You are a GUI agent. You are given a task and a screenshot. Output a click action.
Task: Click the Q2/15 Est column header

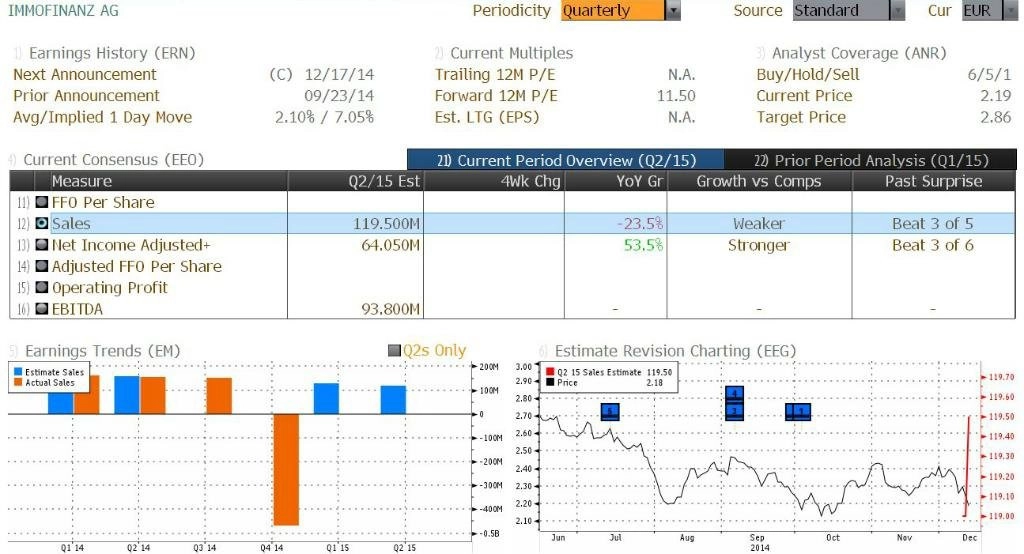click(x=356, y=181)
